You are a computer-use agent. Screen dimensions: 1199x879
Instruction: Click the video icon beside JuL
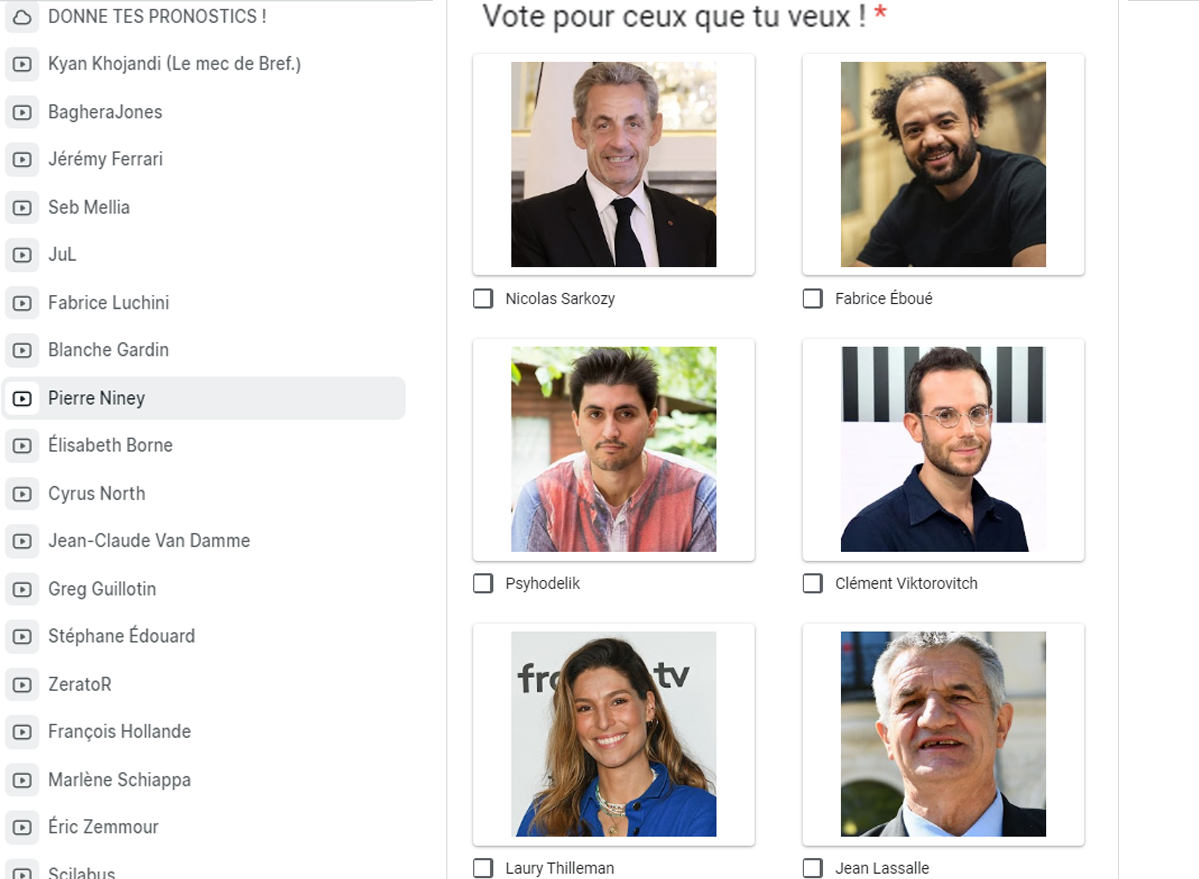coord(22,255)
